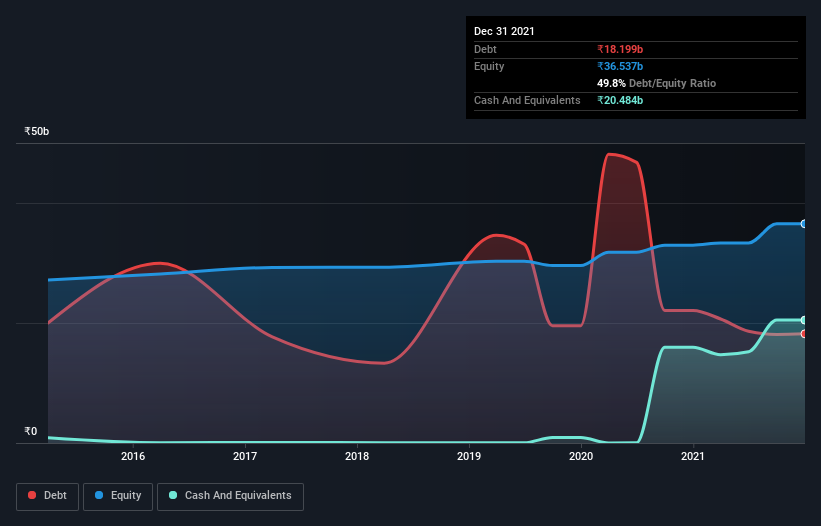Screen dimensions: 821x526
Task: Click the red Debt legend dot
Action: [32, 495]
